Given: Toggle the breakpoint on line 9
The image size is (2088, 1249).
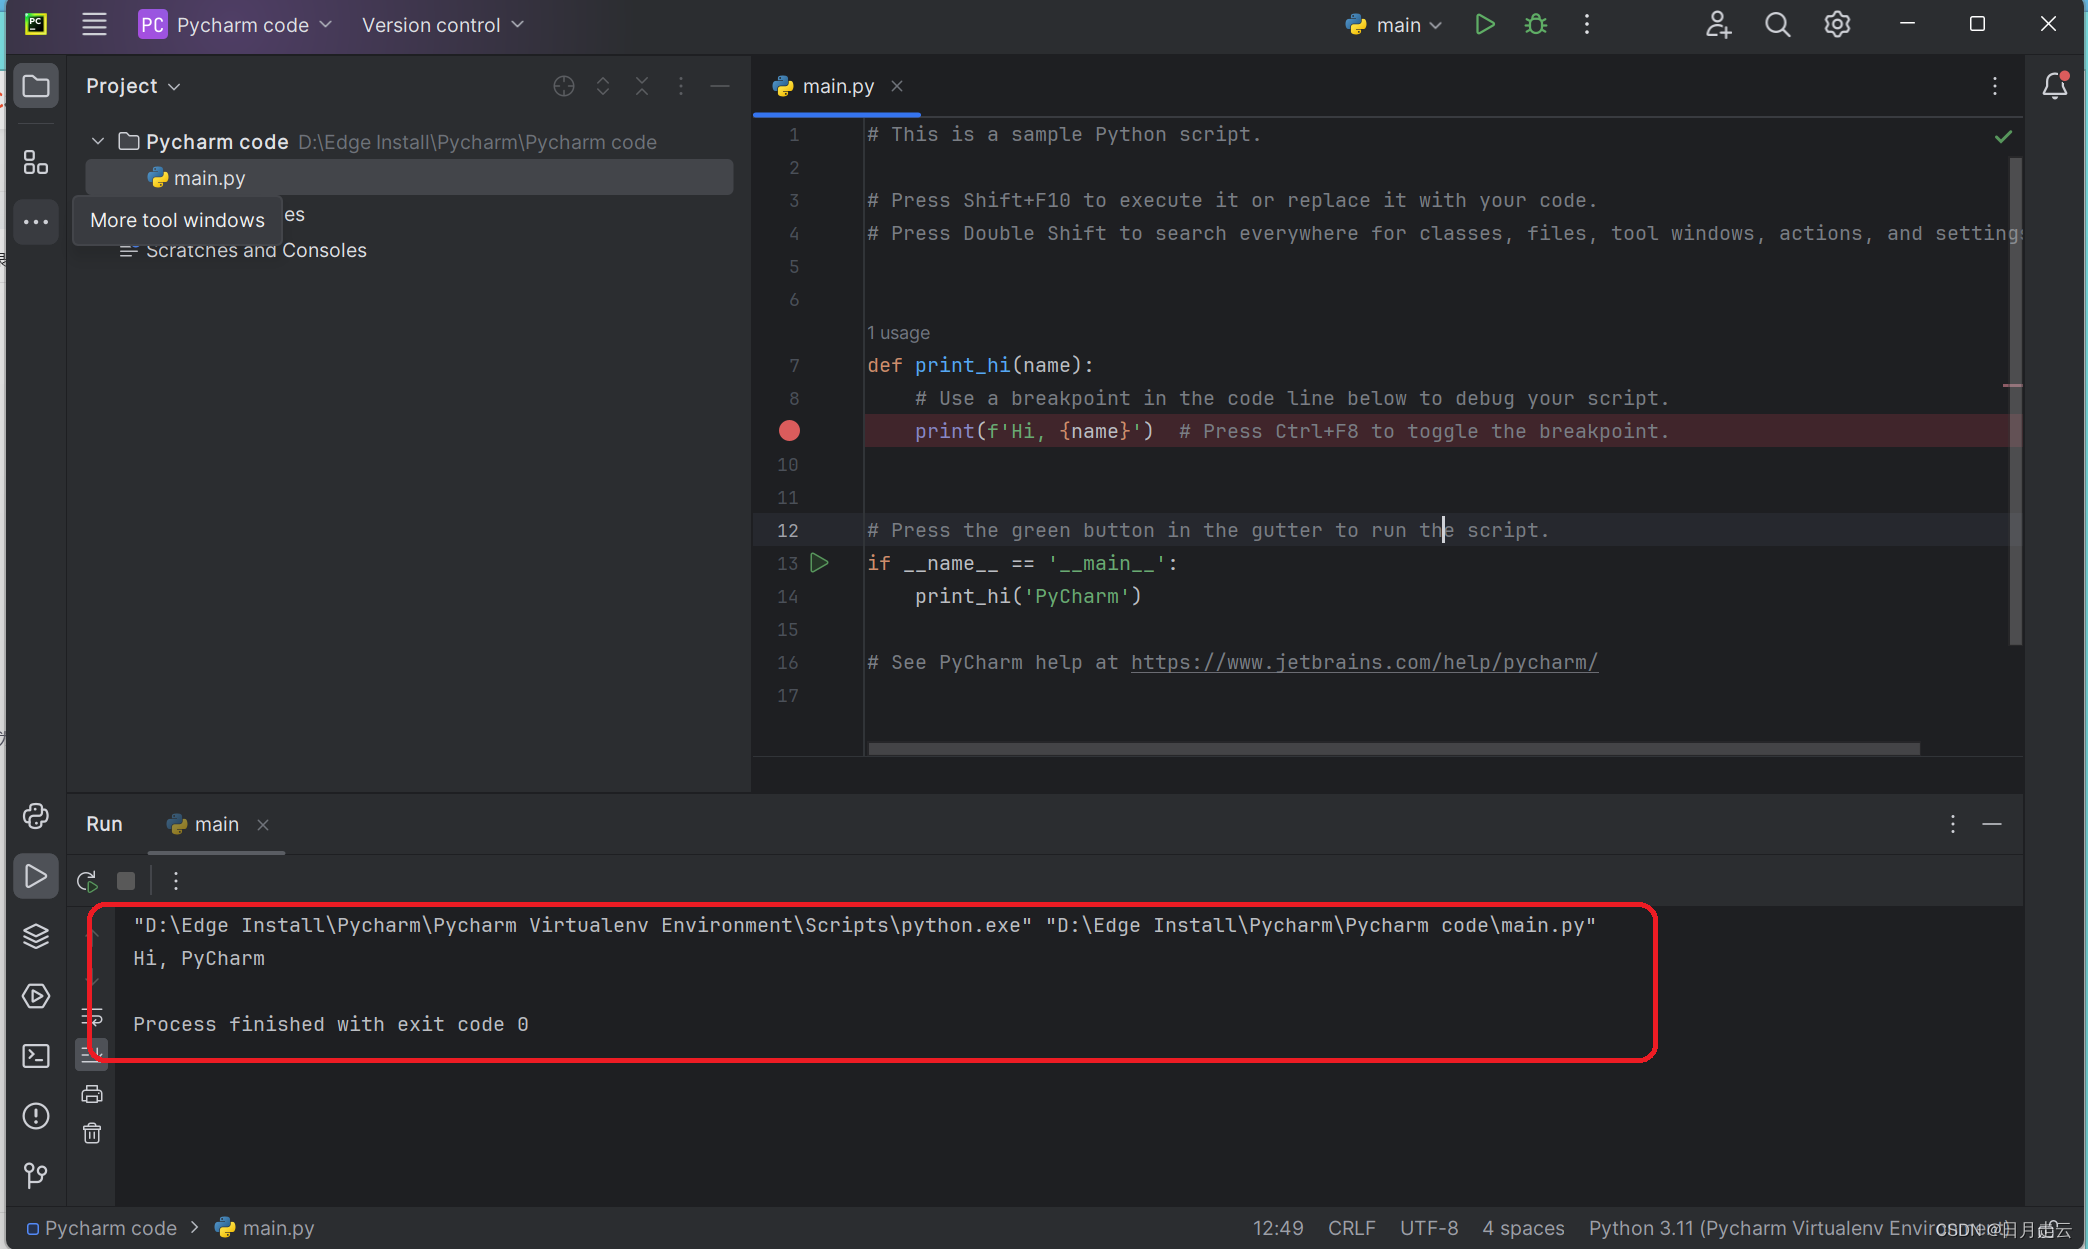Looking at the screenshot, I should [789, 431].
